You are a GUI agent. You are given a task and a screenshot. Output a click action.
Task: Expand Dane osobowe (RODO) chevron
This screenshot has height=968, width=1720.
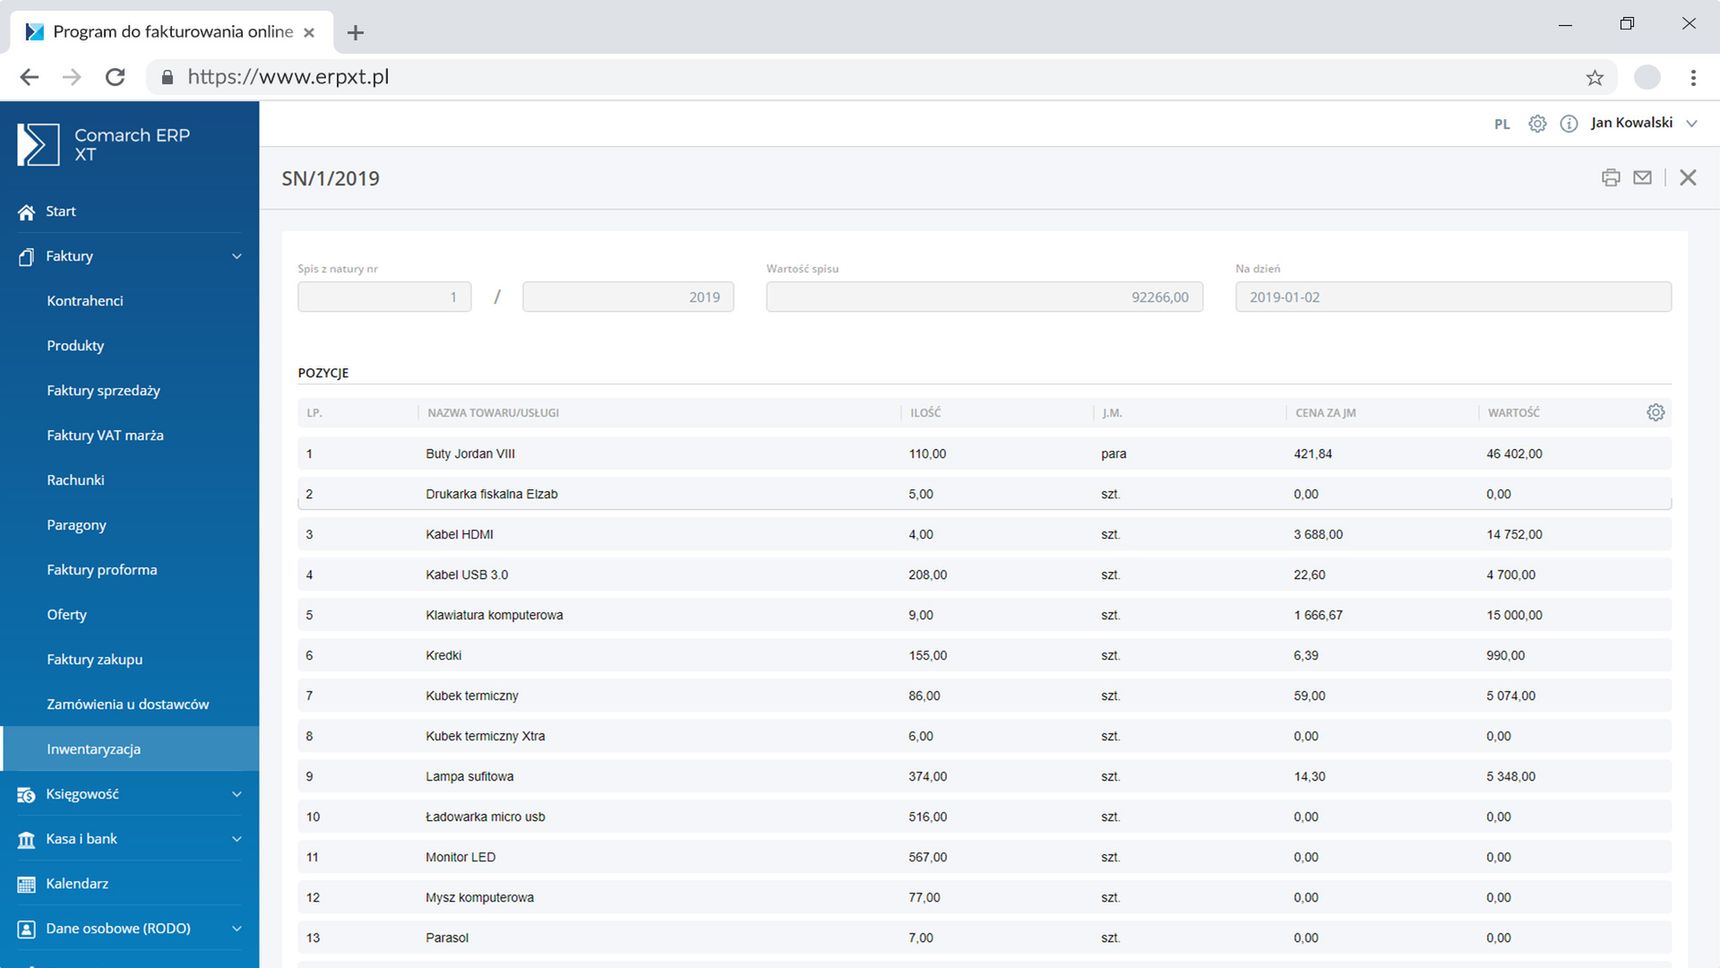pyautogui.click(x=237, y=929)
